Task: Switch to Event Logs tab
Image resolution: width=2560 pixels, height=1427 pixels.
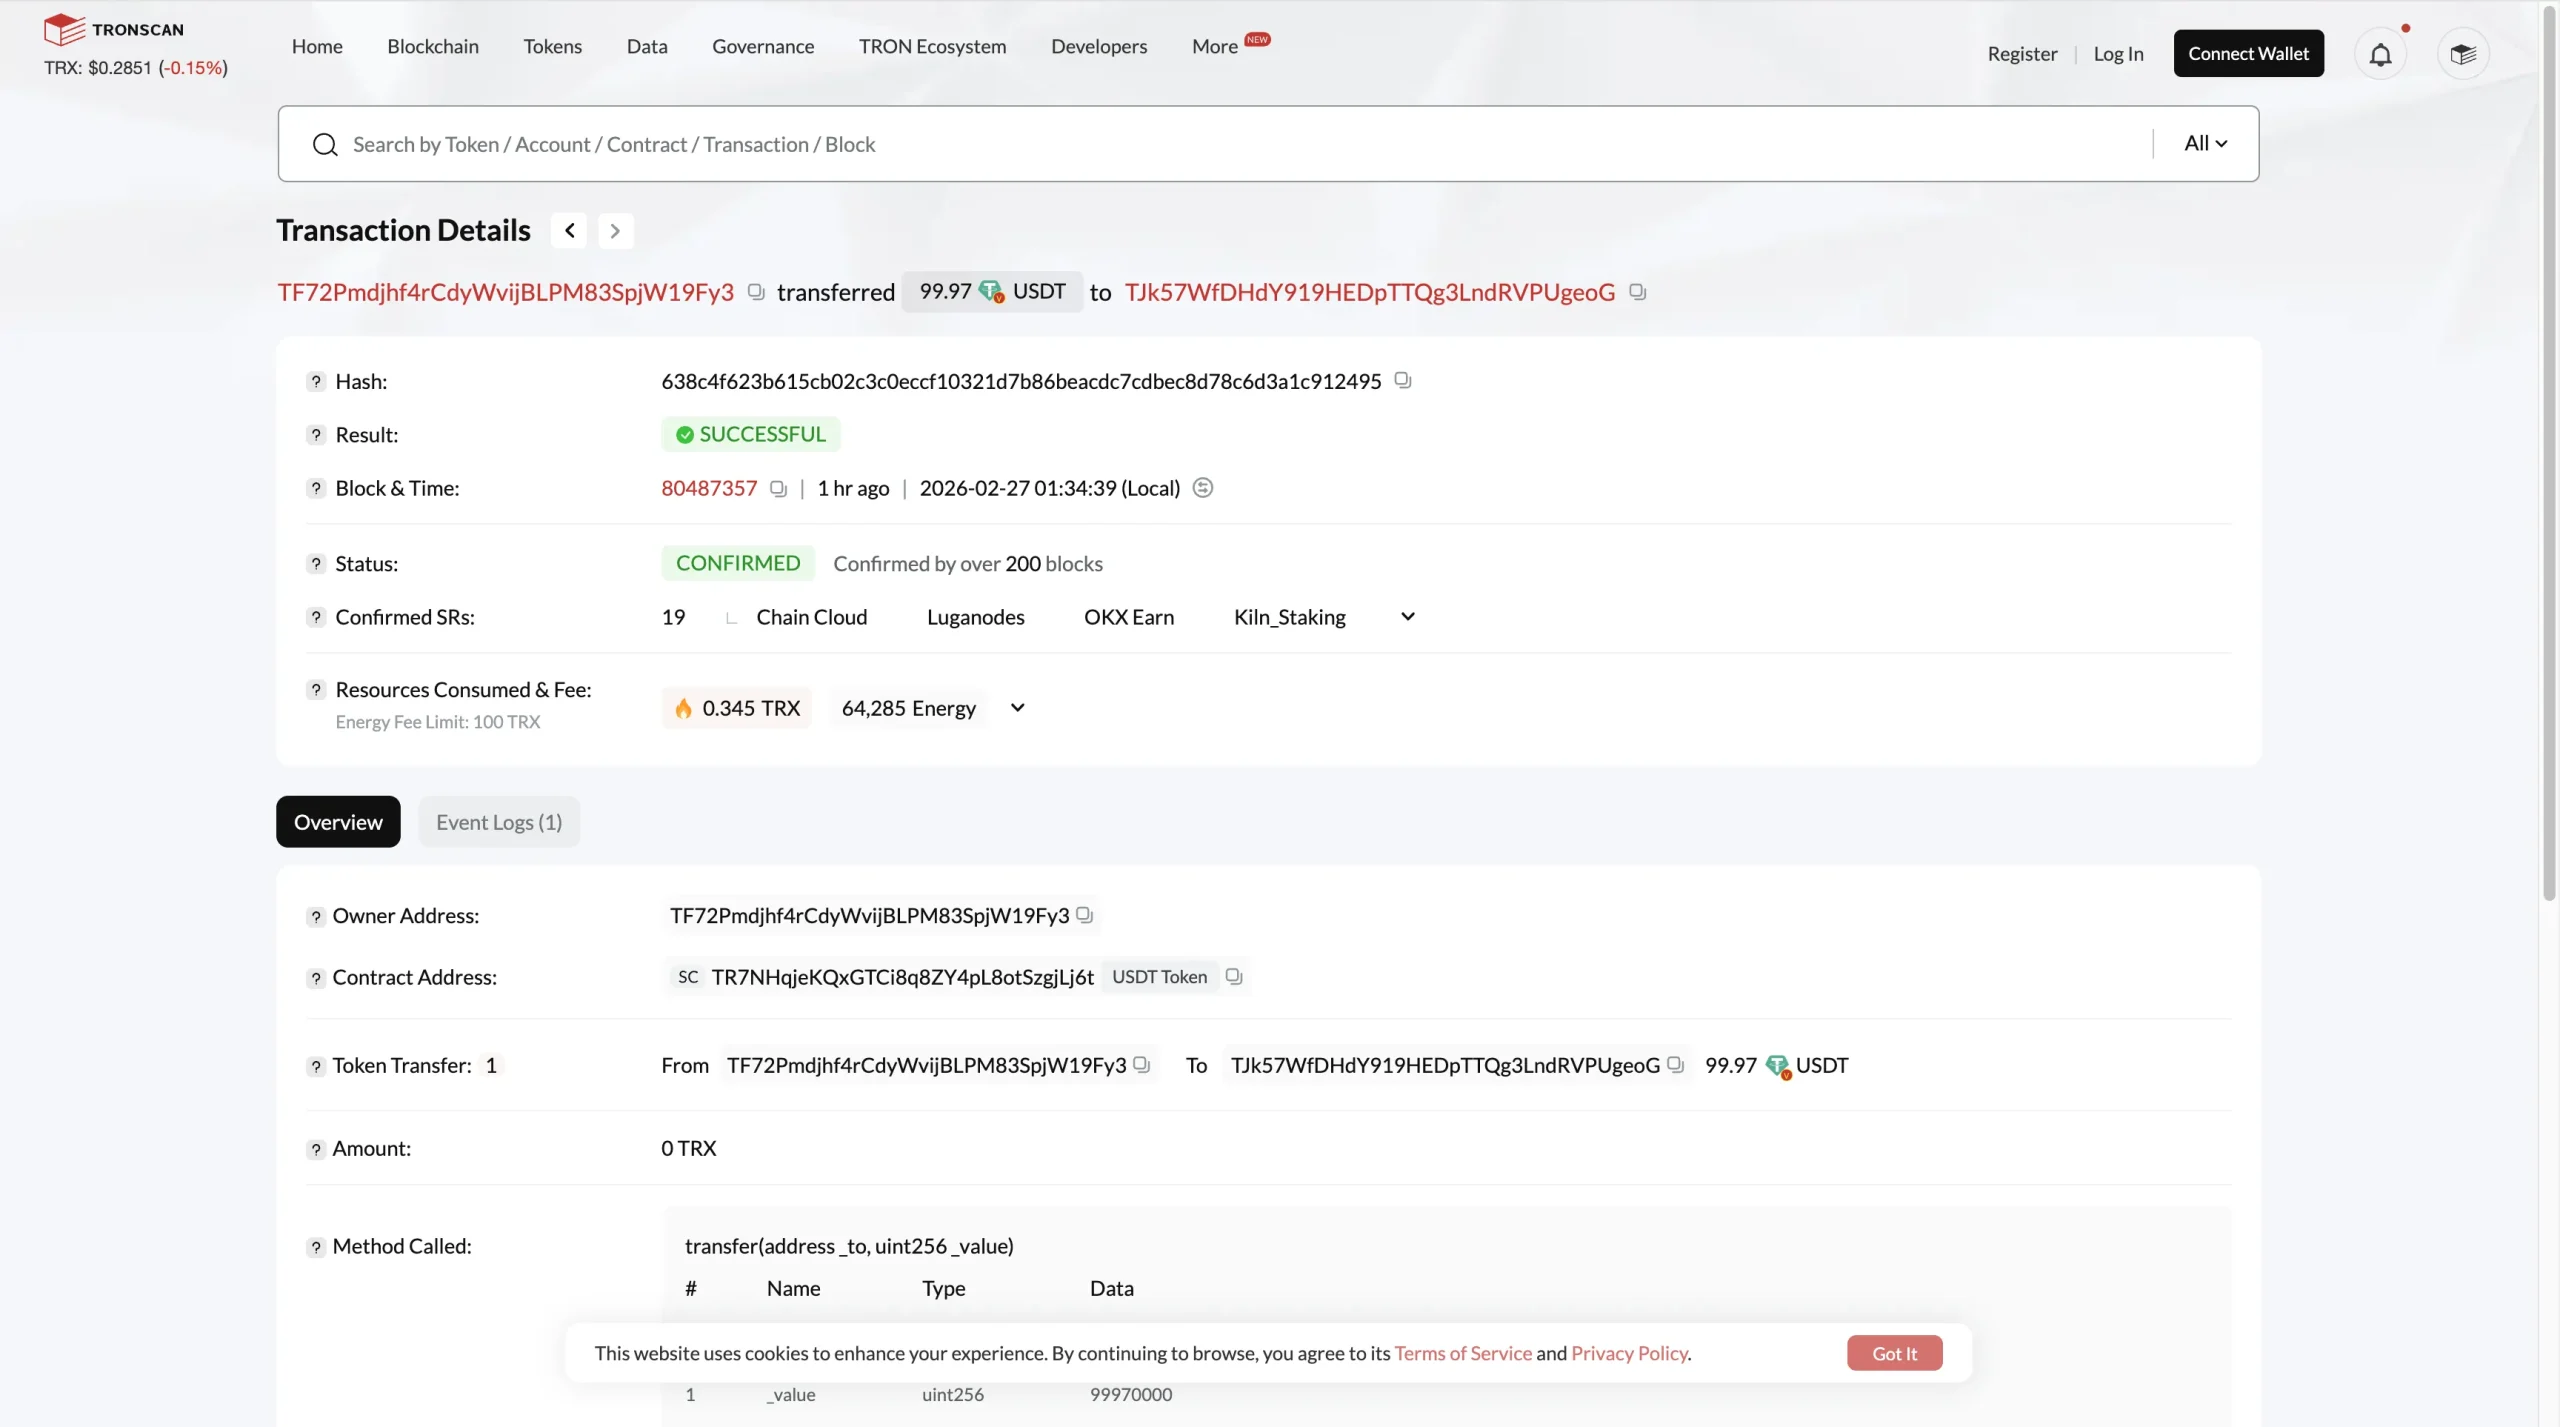Action: (498, 822)
